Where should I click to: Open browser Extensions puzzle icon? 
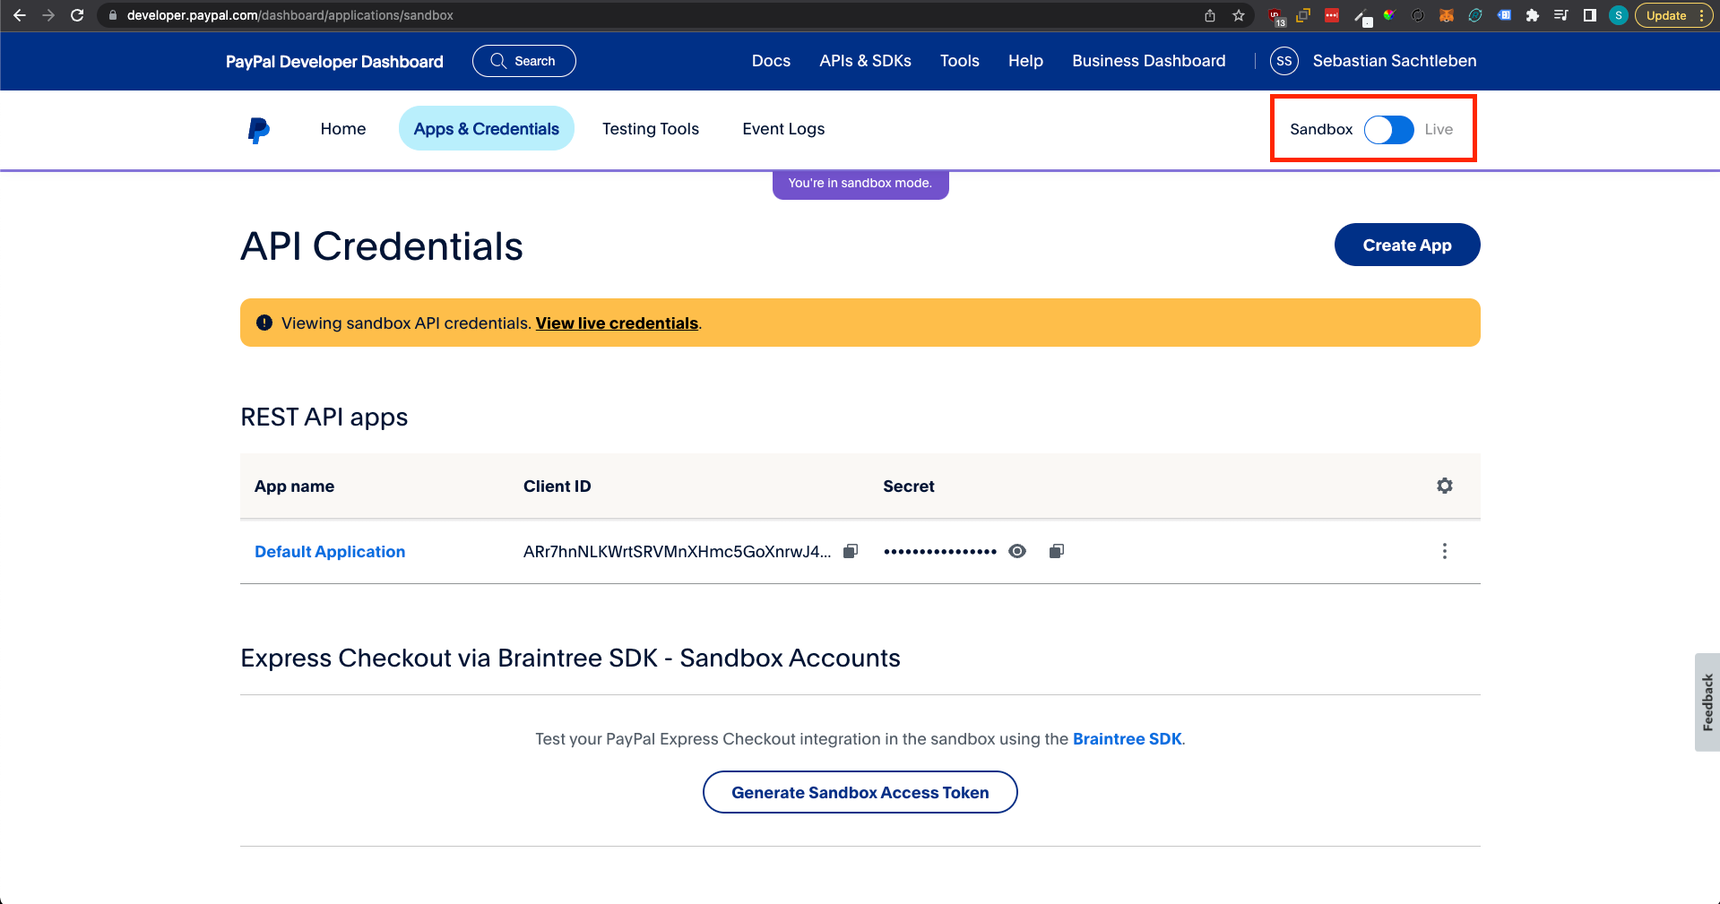tap(1532, 15)
